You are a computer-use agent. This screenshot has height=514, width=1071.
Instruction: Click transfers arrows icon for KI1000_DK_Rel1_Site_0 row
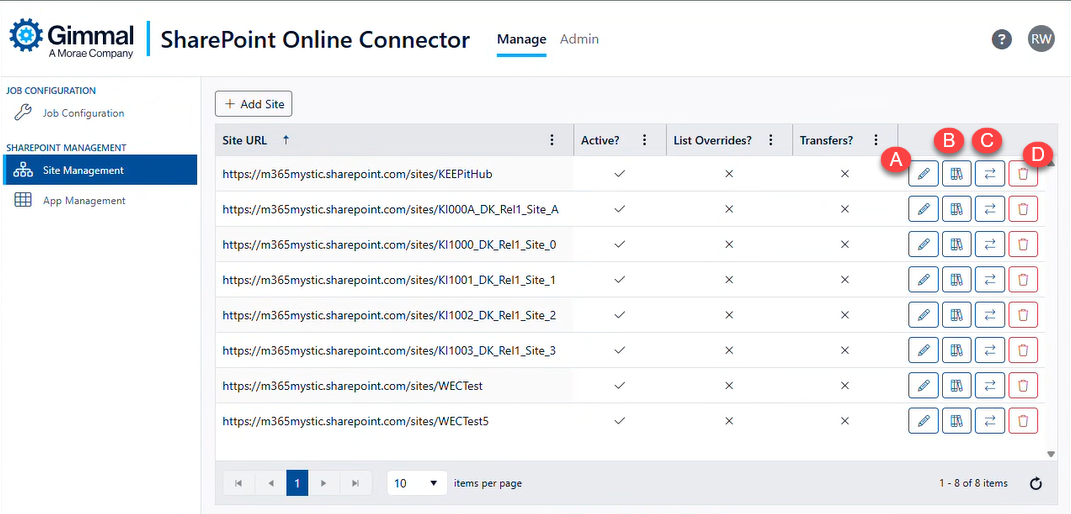(x=989, y=244)
